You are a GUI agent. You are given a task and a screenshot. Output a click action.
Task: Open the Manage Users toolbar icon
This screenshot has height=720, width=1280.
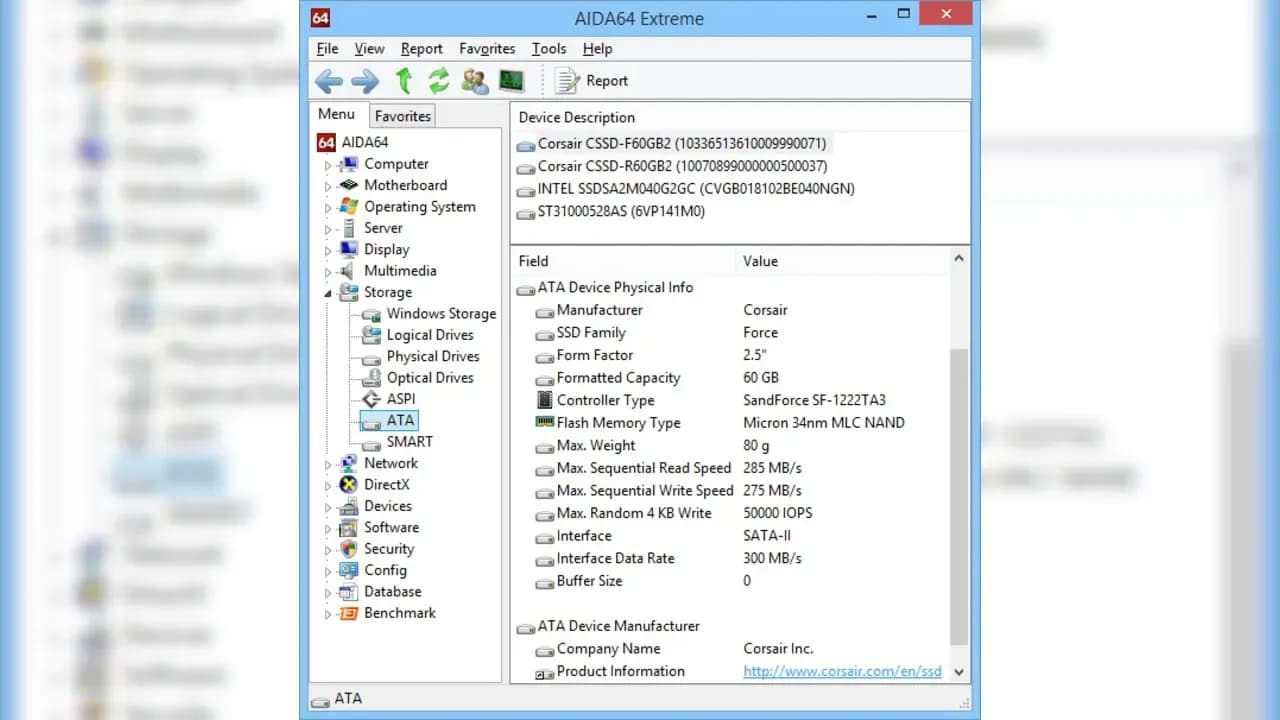pyautogui.click(x=475, y=81)
